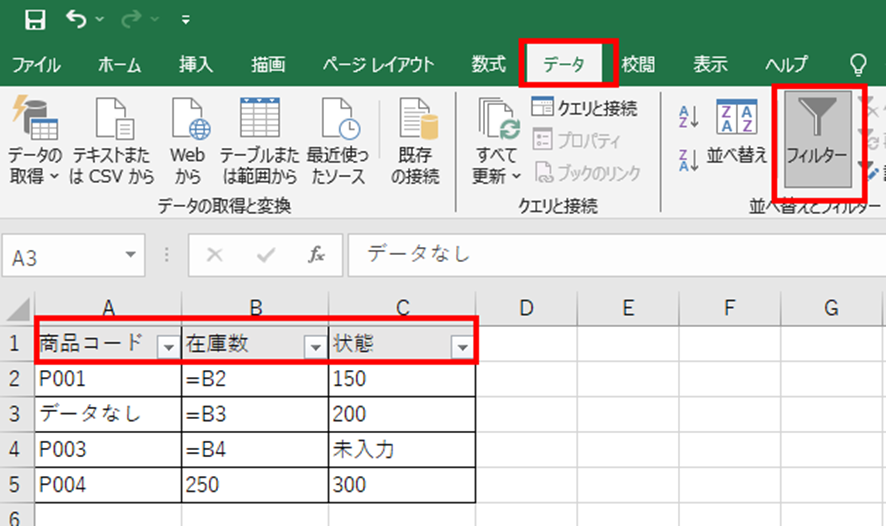
Task: Switch to the 数式 ribbon tab
Action: point(488,65)
